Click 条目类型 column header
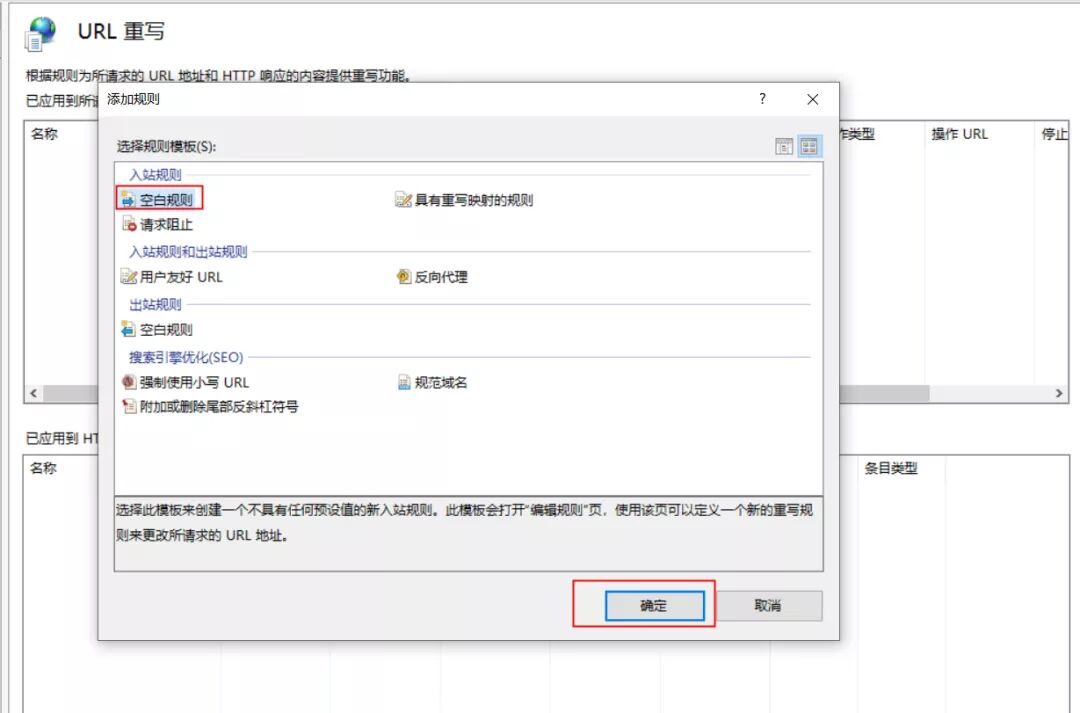Viewport: 1080px width, 713px height. pos(891,468)
